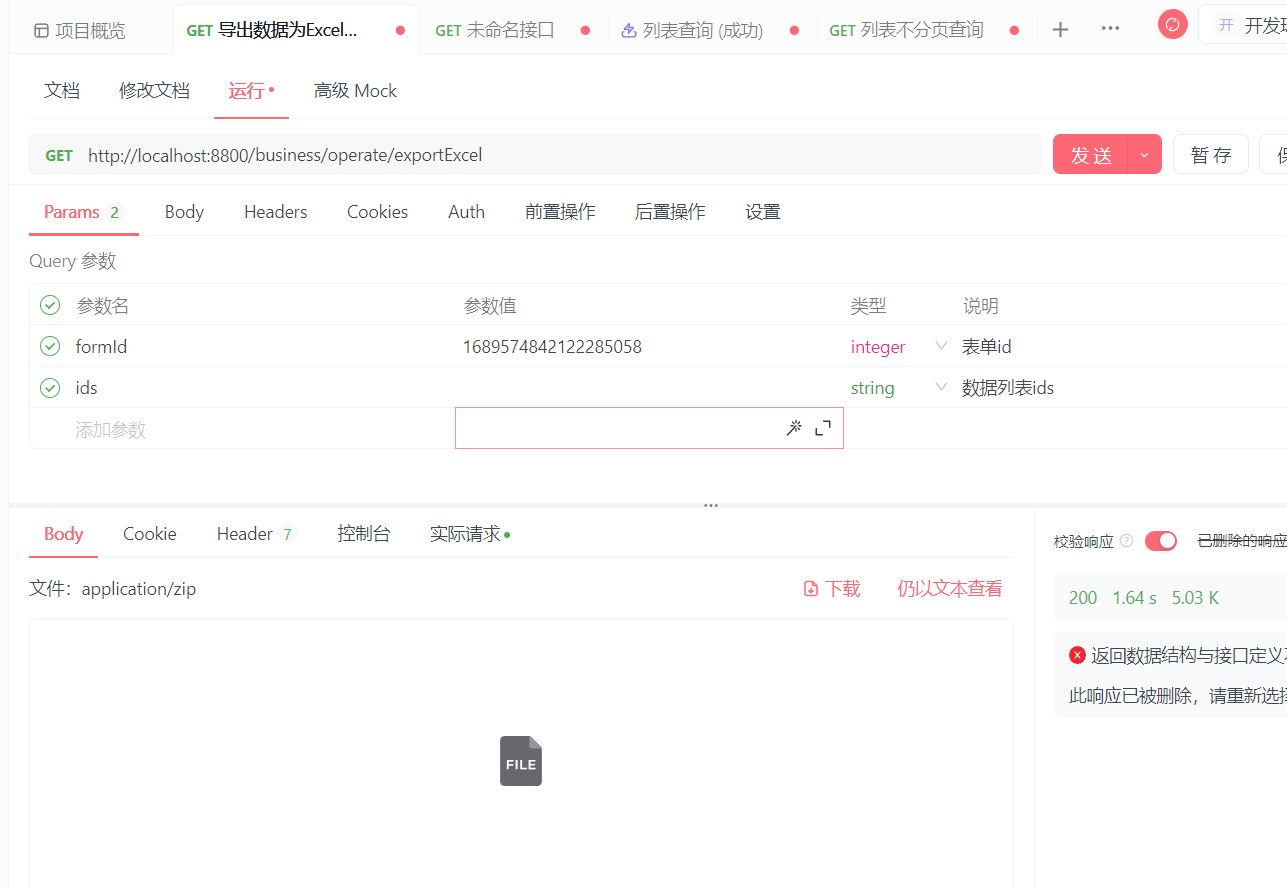Click the 发送 send button
Viewport: 1287px width, 888px height.
(x=1090, y=154)
